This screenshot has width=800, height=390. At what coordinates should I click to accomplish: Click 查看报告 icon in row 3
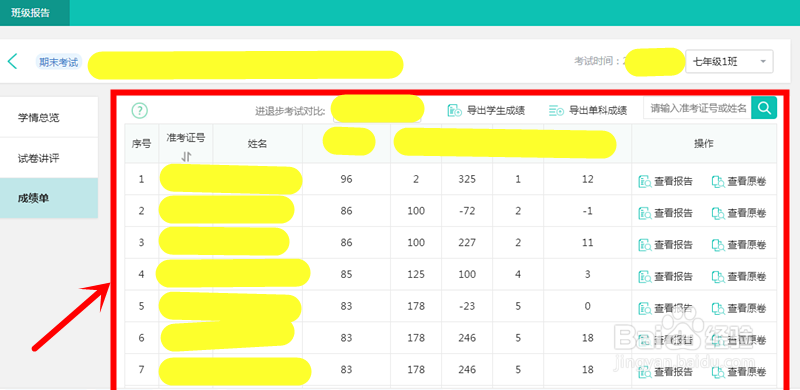pos(645,245)
